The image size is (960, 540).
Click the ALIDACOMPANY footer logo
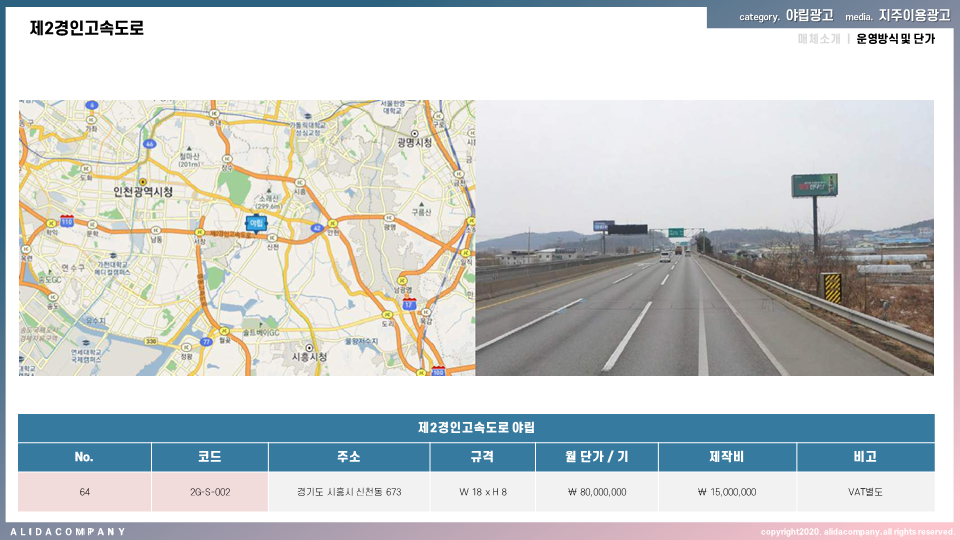(68, 531)
